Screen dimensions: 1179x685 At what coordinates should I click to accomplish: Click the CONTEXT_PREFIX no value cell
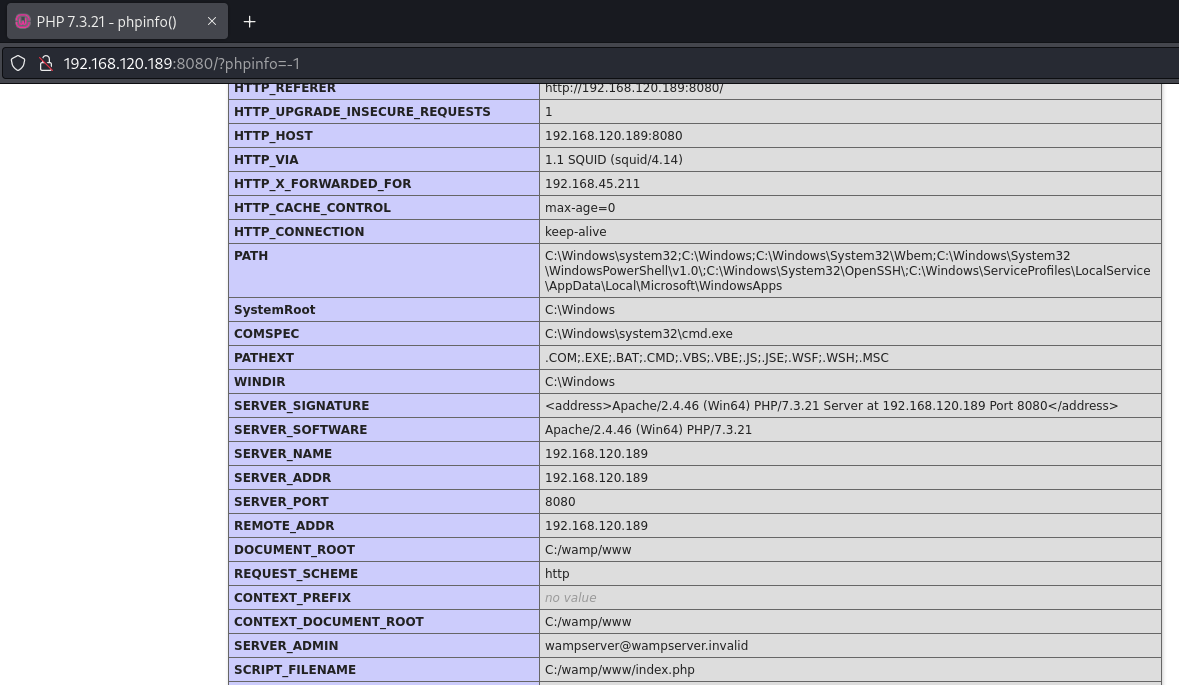[570, 598]
